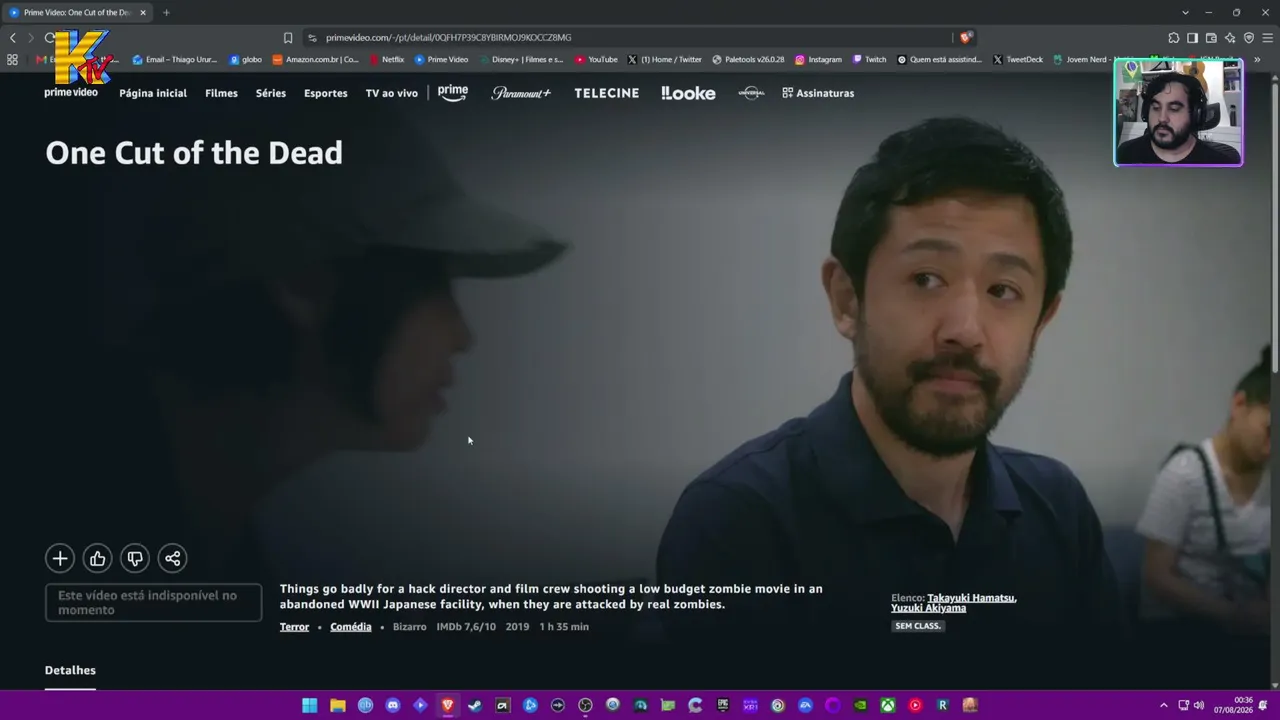Open Steam from the taskbar
The image size is (1280, 720).
point(475,705)
